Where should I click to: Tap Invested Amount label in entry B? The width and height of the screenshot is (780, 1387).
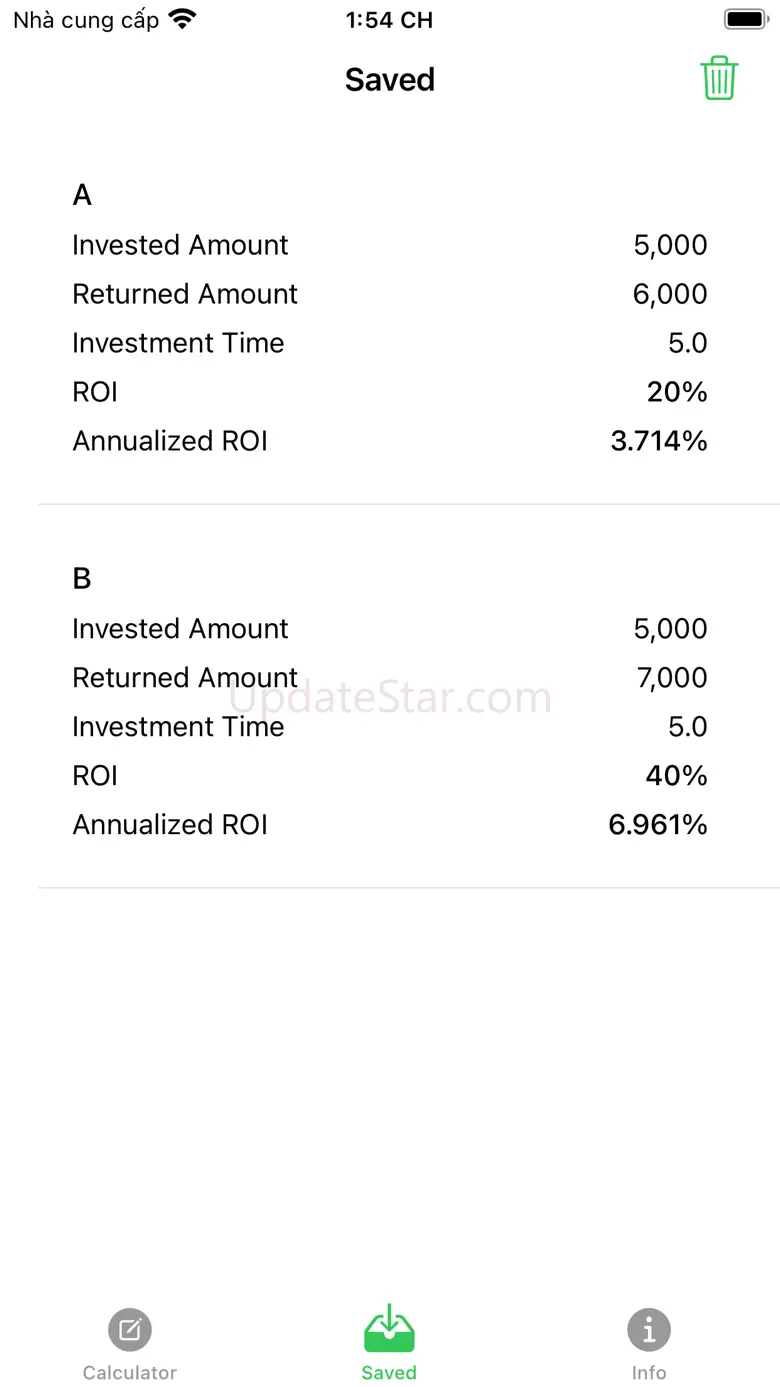pos(180,629)
